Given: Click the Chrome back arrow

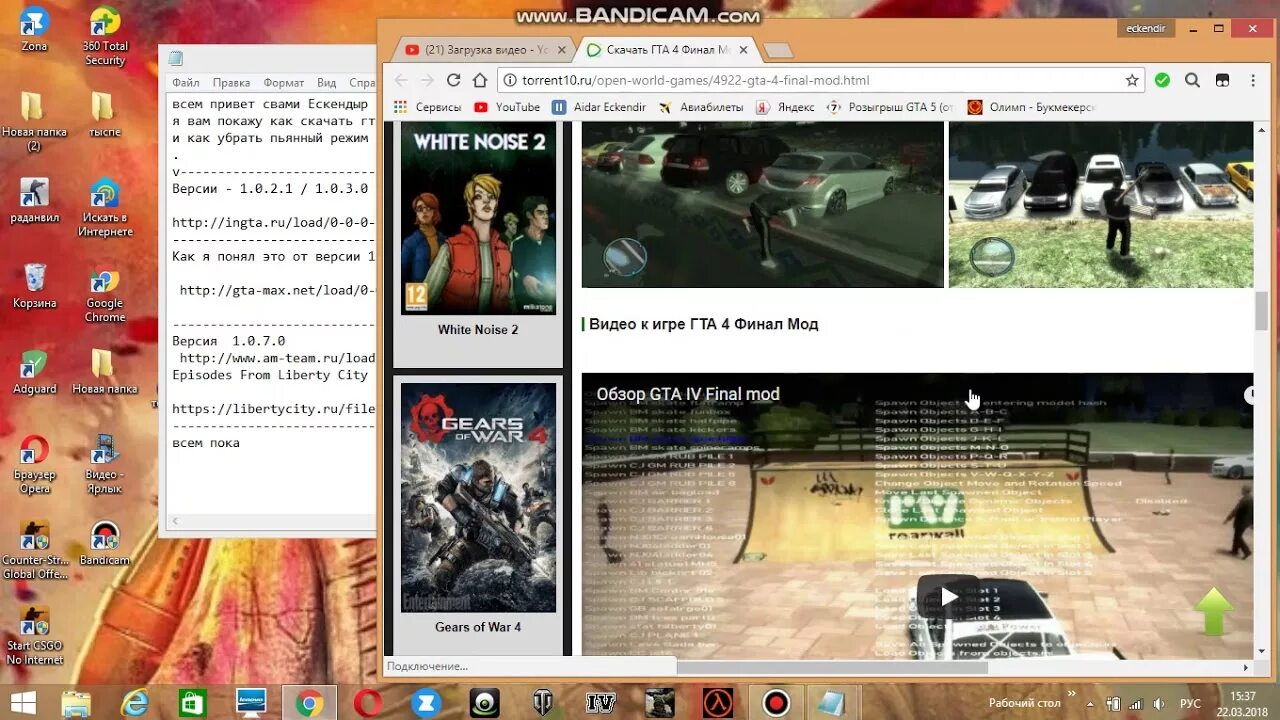Looking at the screenshot, I should 400,80.
